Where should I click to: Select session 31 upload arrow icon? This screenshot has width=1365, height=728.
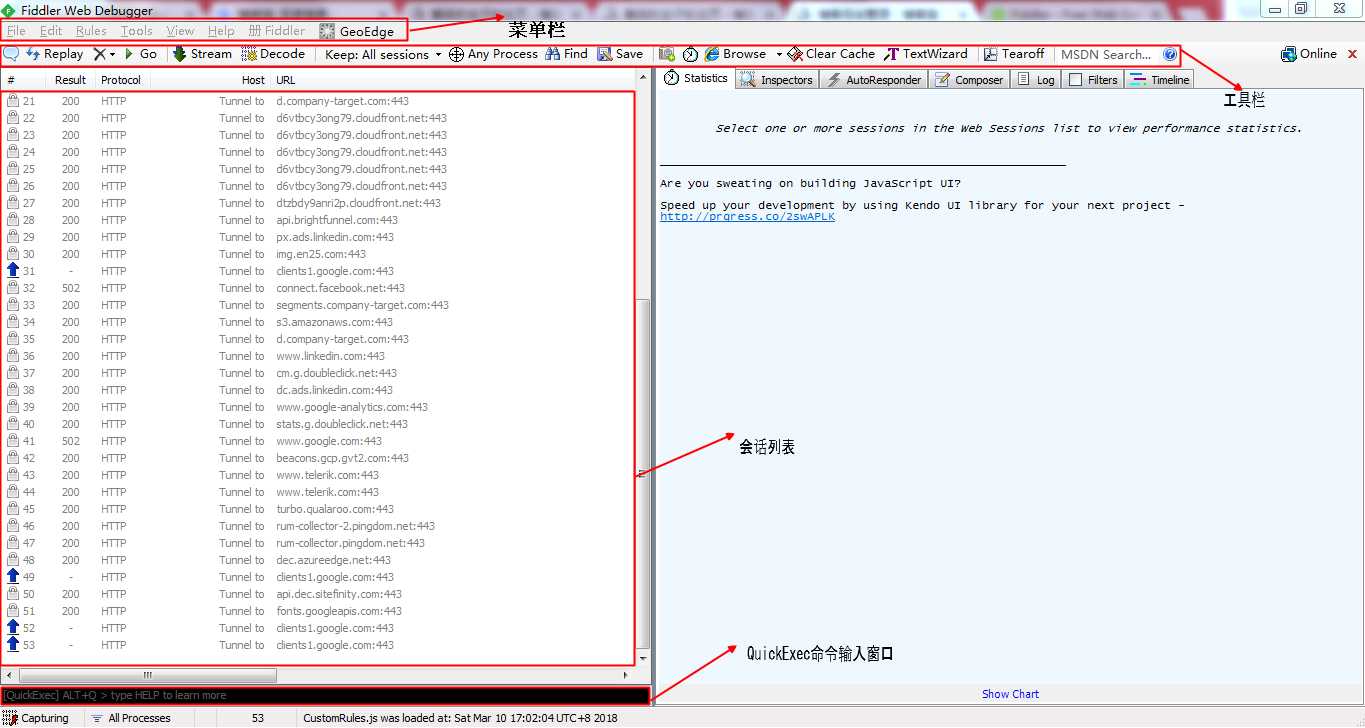coord(13,271)
